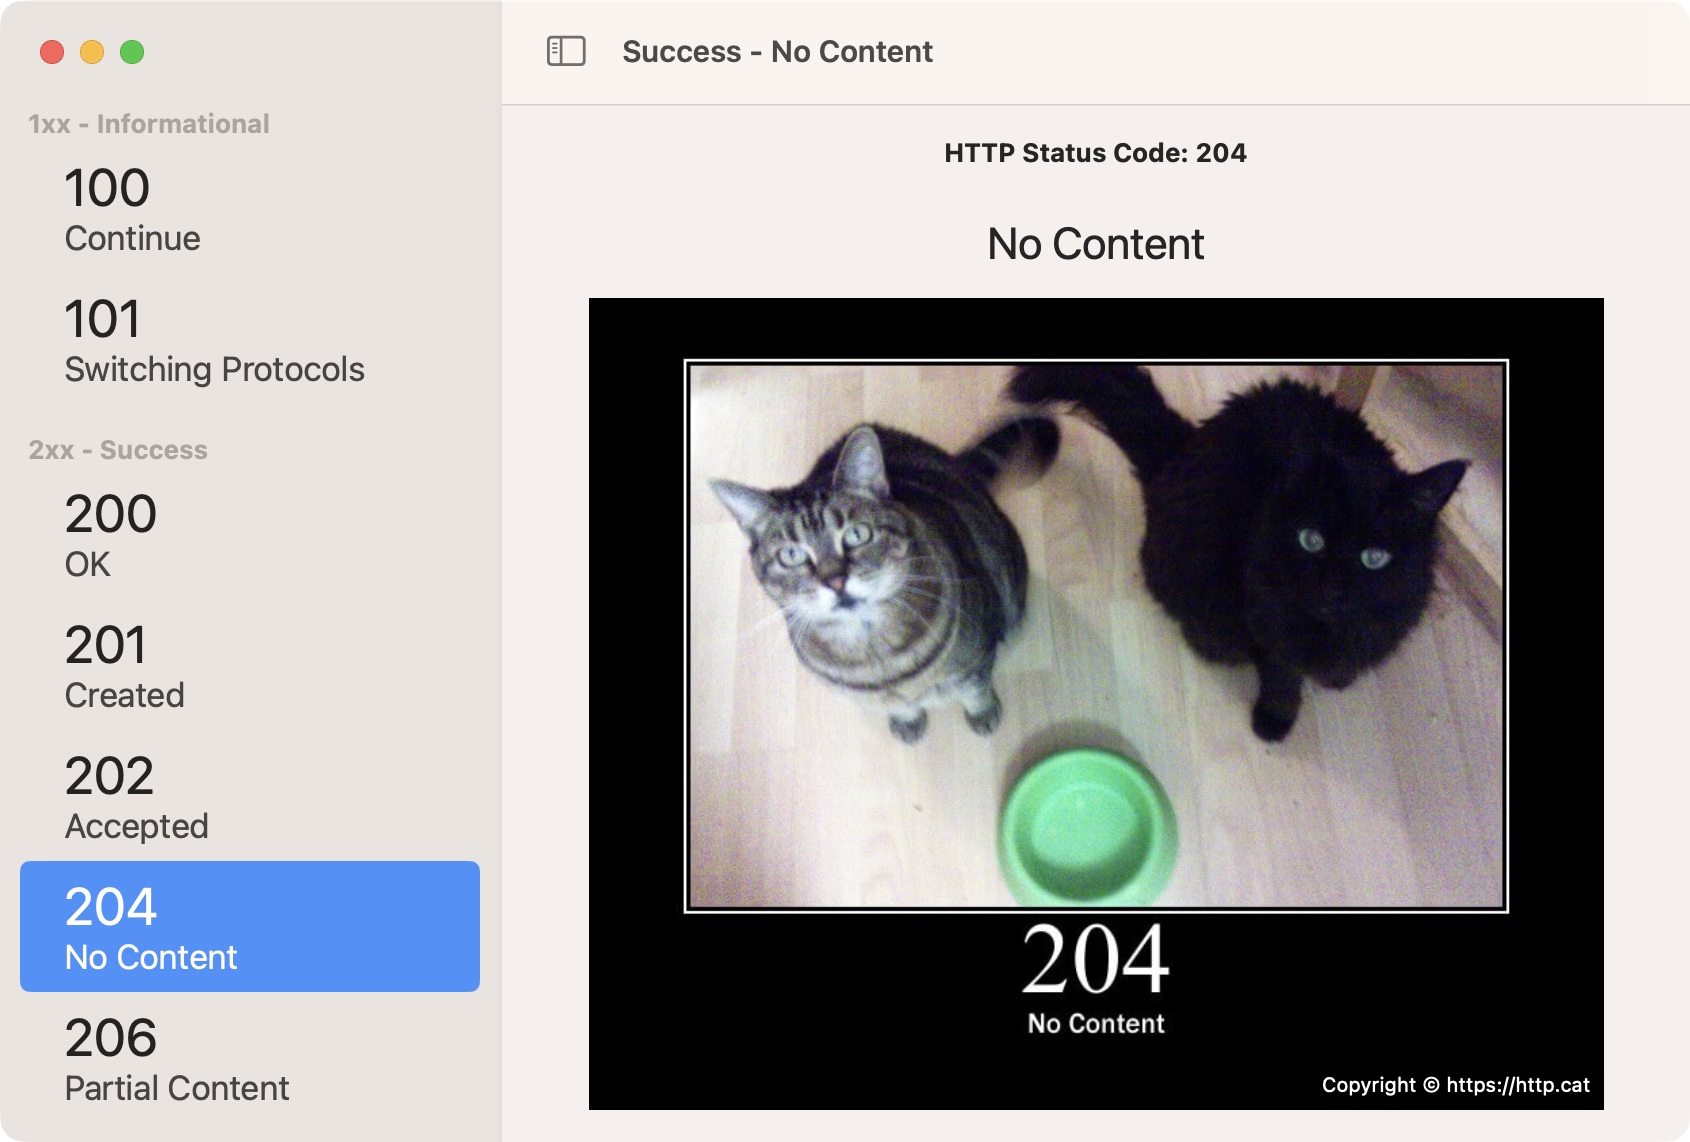Open the 202 Accepted entry
The height and width of the screenshot is (1142, 1690).
[x=250, y=798]
